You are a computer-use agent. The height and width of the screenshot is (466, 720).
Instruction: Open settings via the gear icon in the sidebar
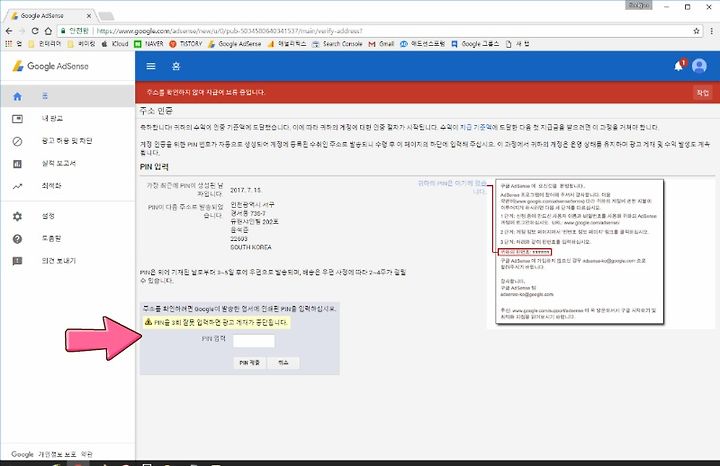17,216
